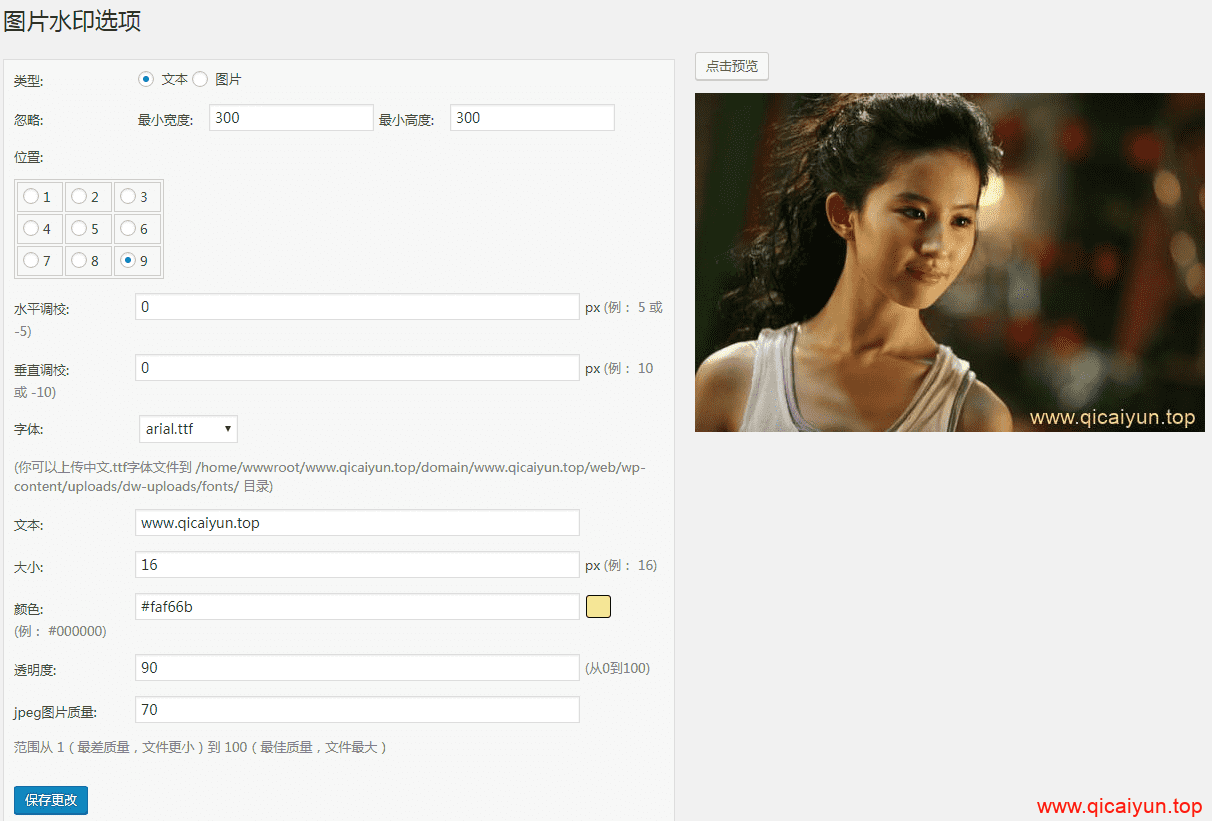Click the #faf66b color text field
The image size is (1212, 821).
(x=357, y=606)
